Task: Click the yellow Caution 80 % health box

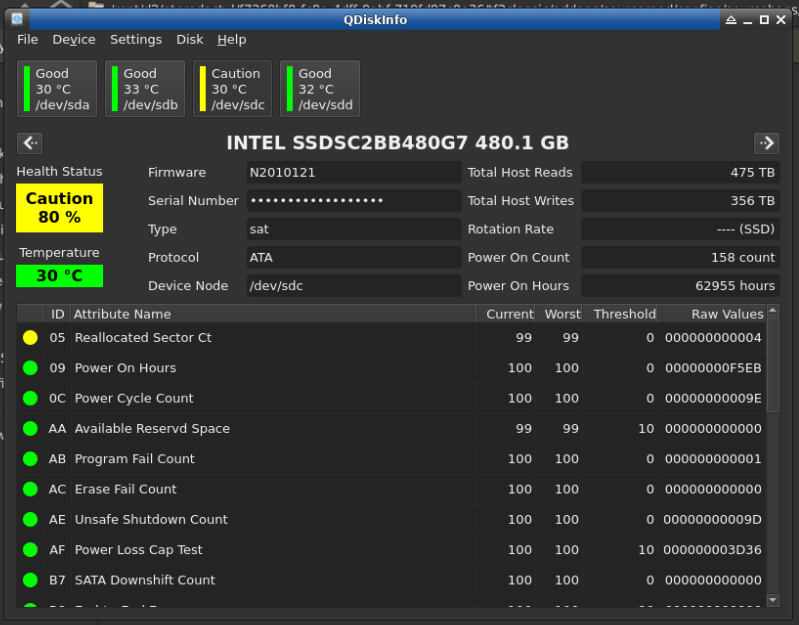Action: 60,208
